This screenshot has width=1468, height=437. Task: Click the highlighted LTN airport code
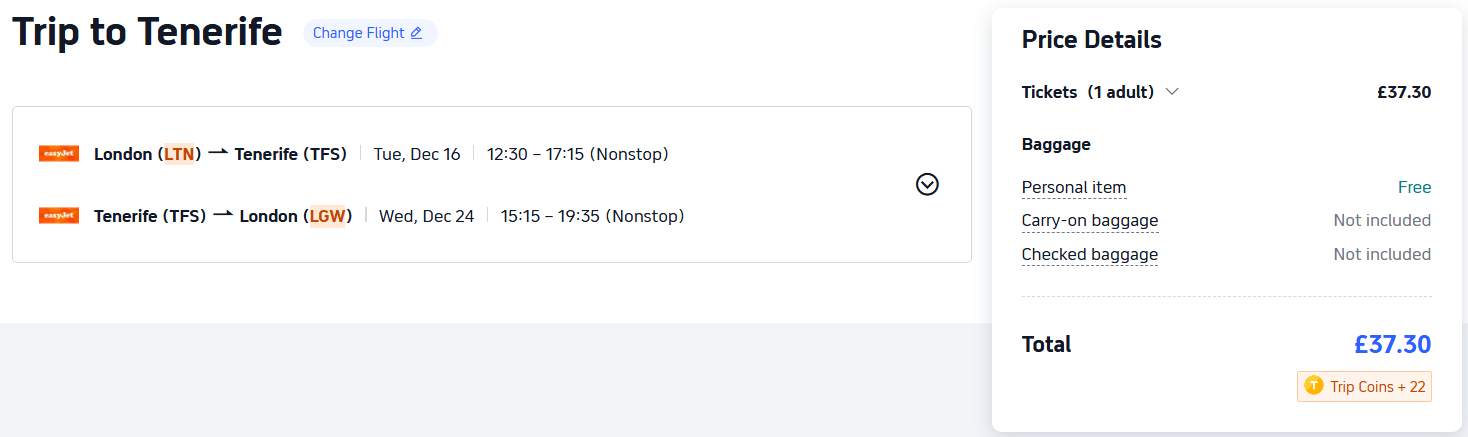tap(179, 154)
